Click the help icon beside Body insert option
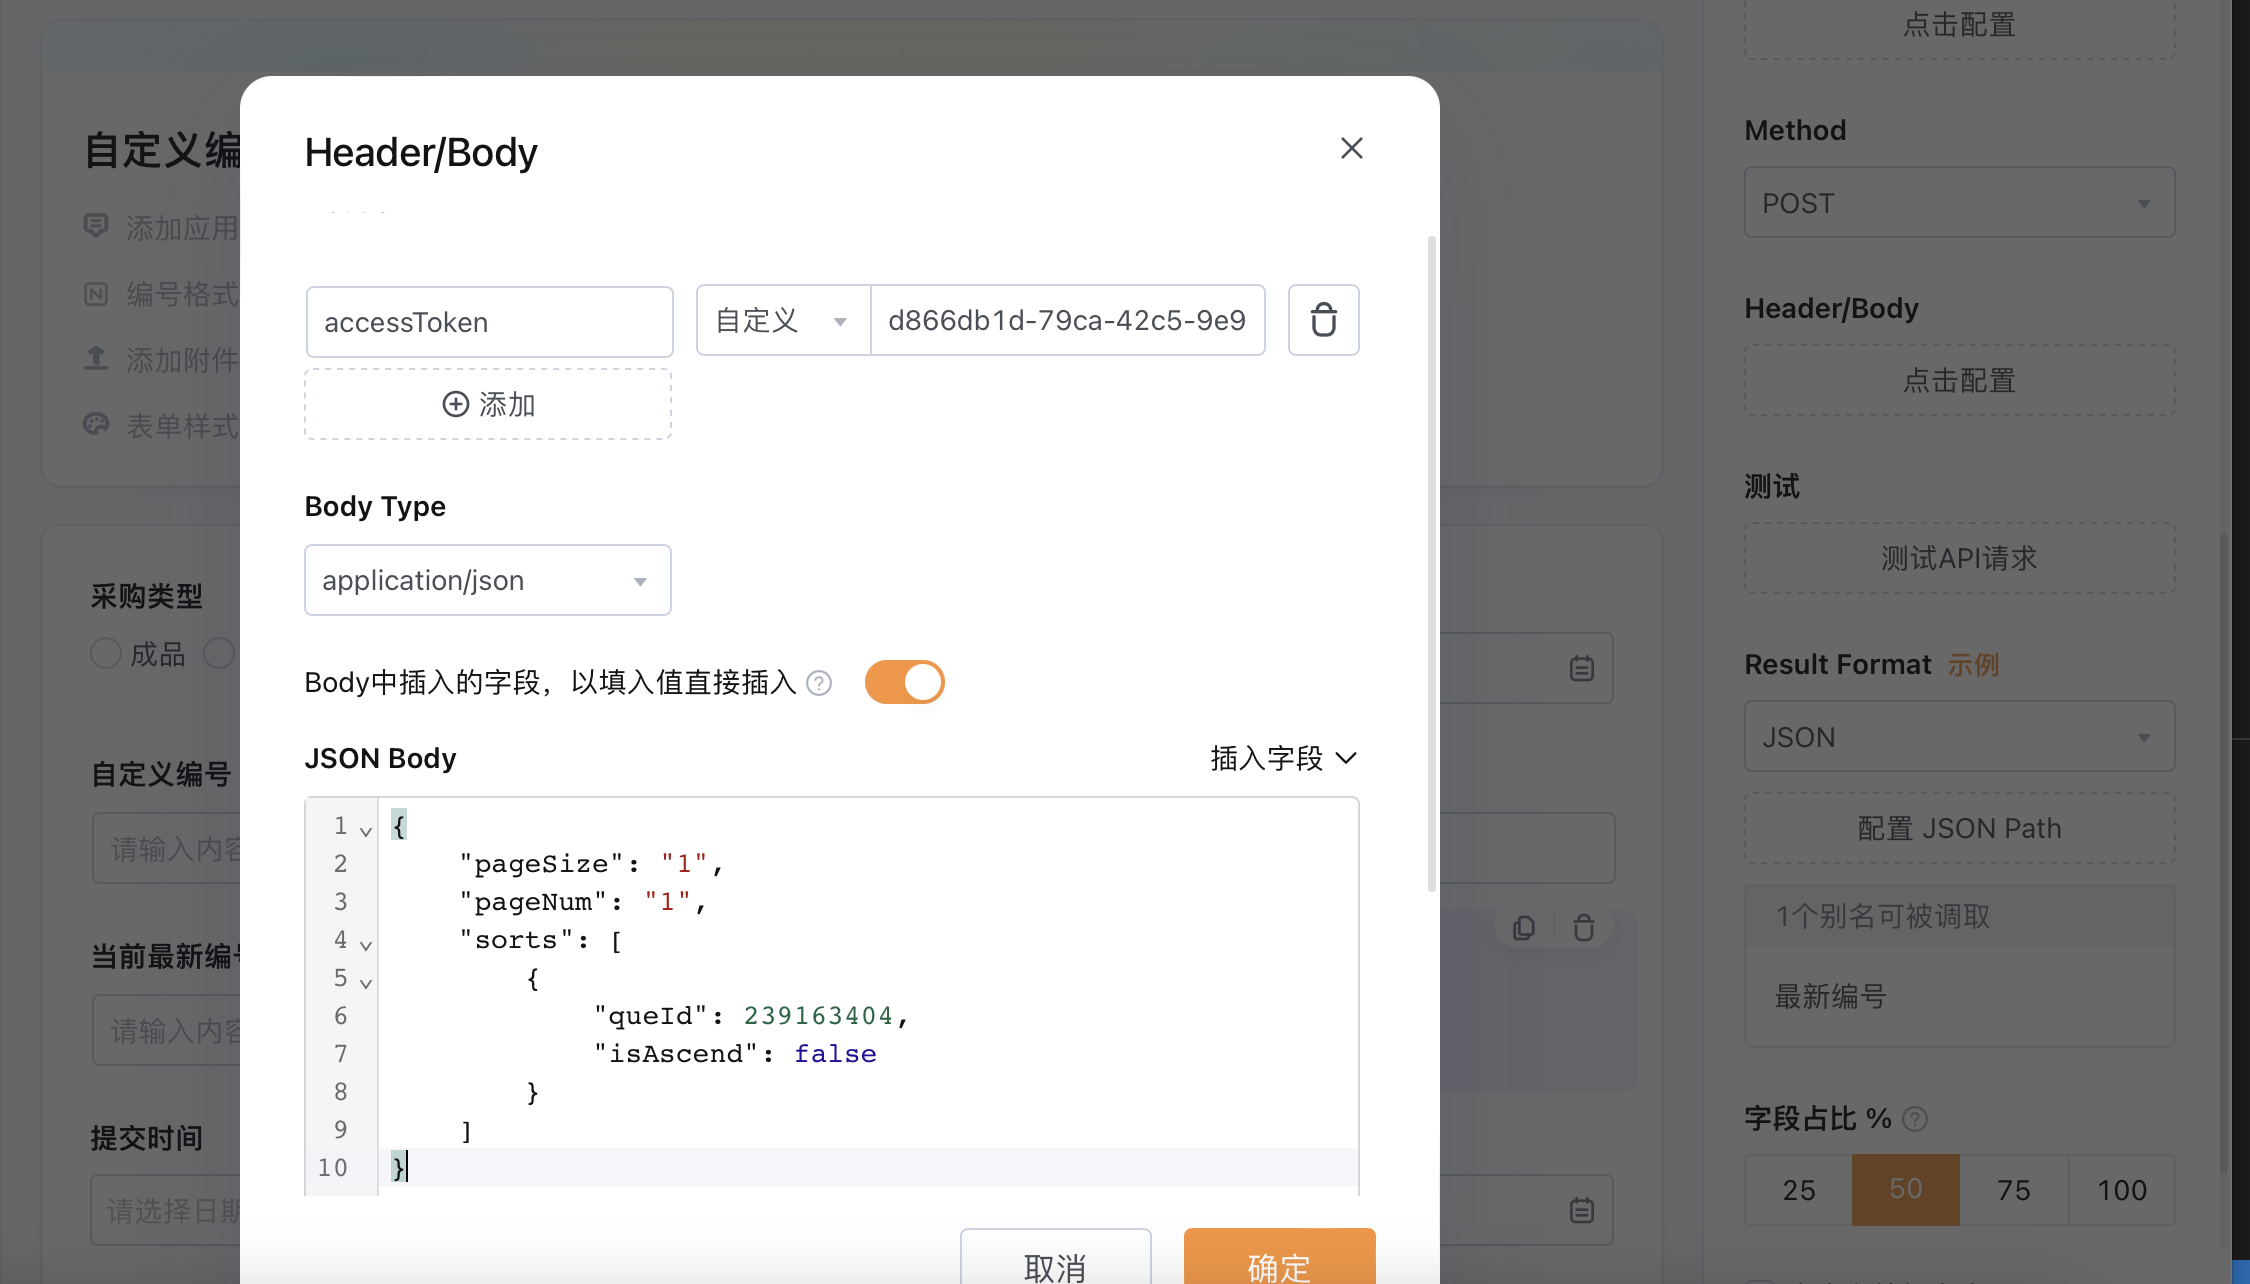Screen dimensions: 2250x1284 coord(819,683)
